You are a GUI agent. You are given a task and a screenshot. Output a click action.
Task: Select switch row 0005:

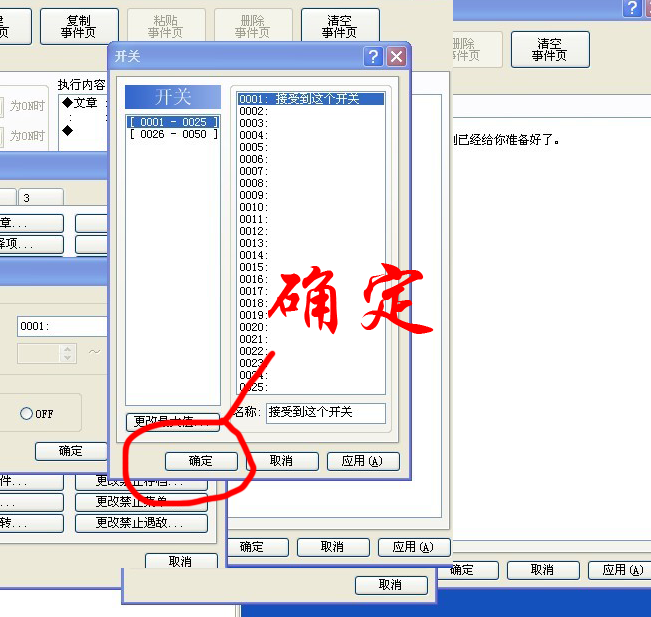311,147
